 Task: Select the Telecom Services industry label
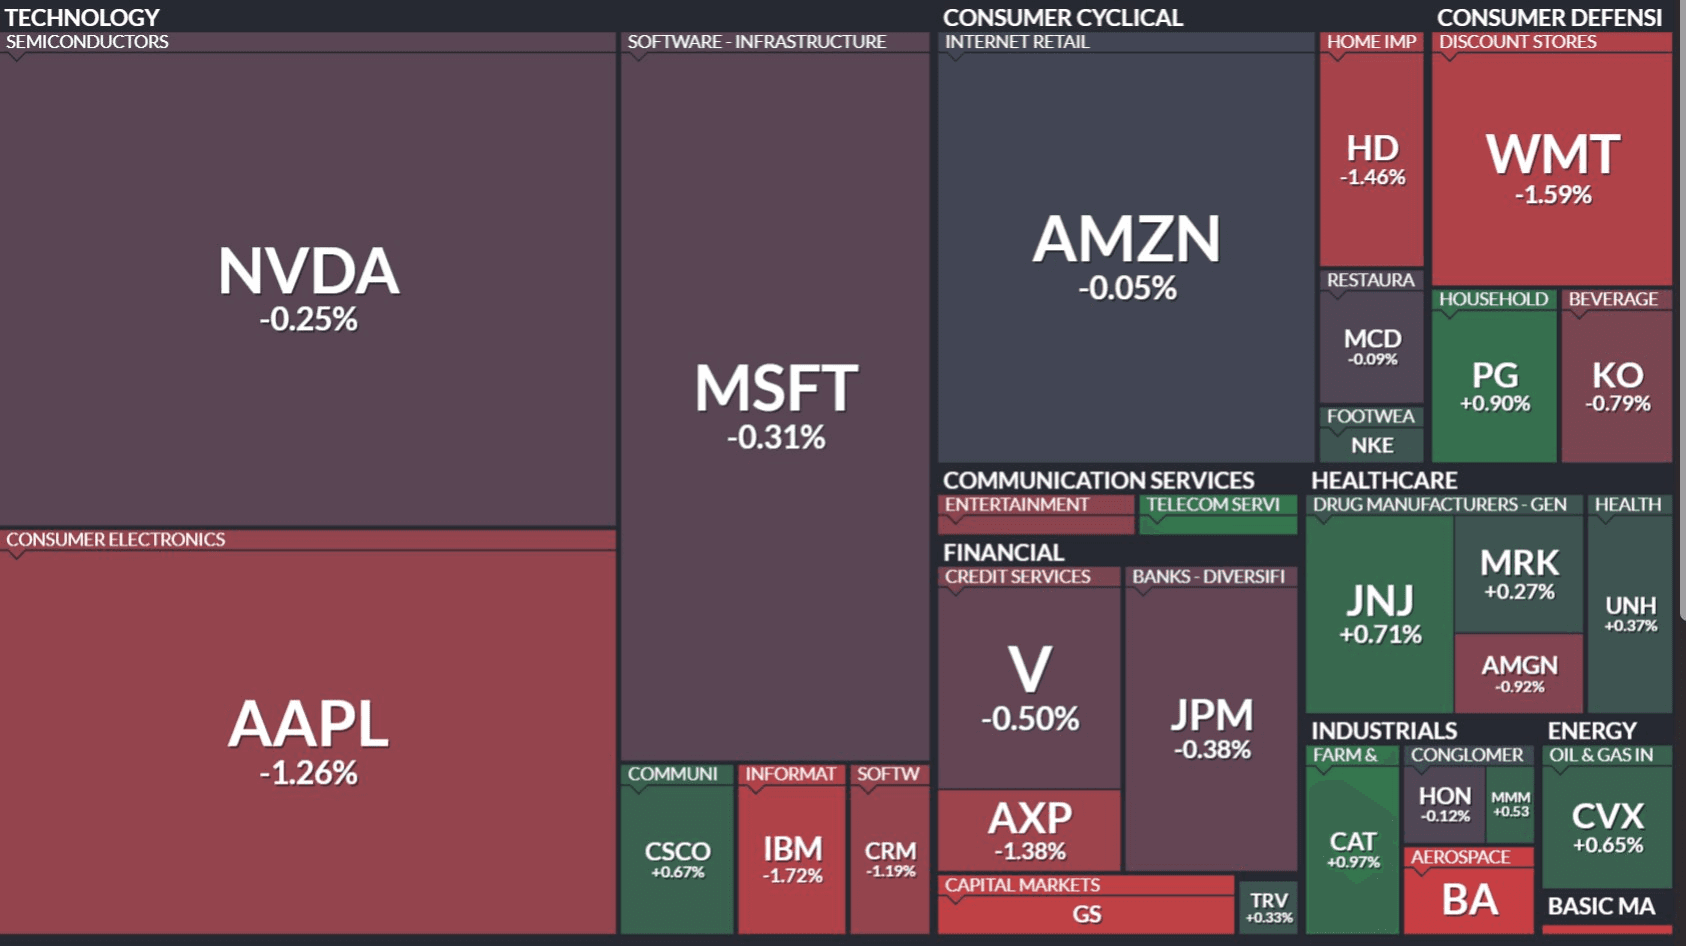1212,505
